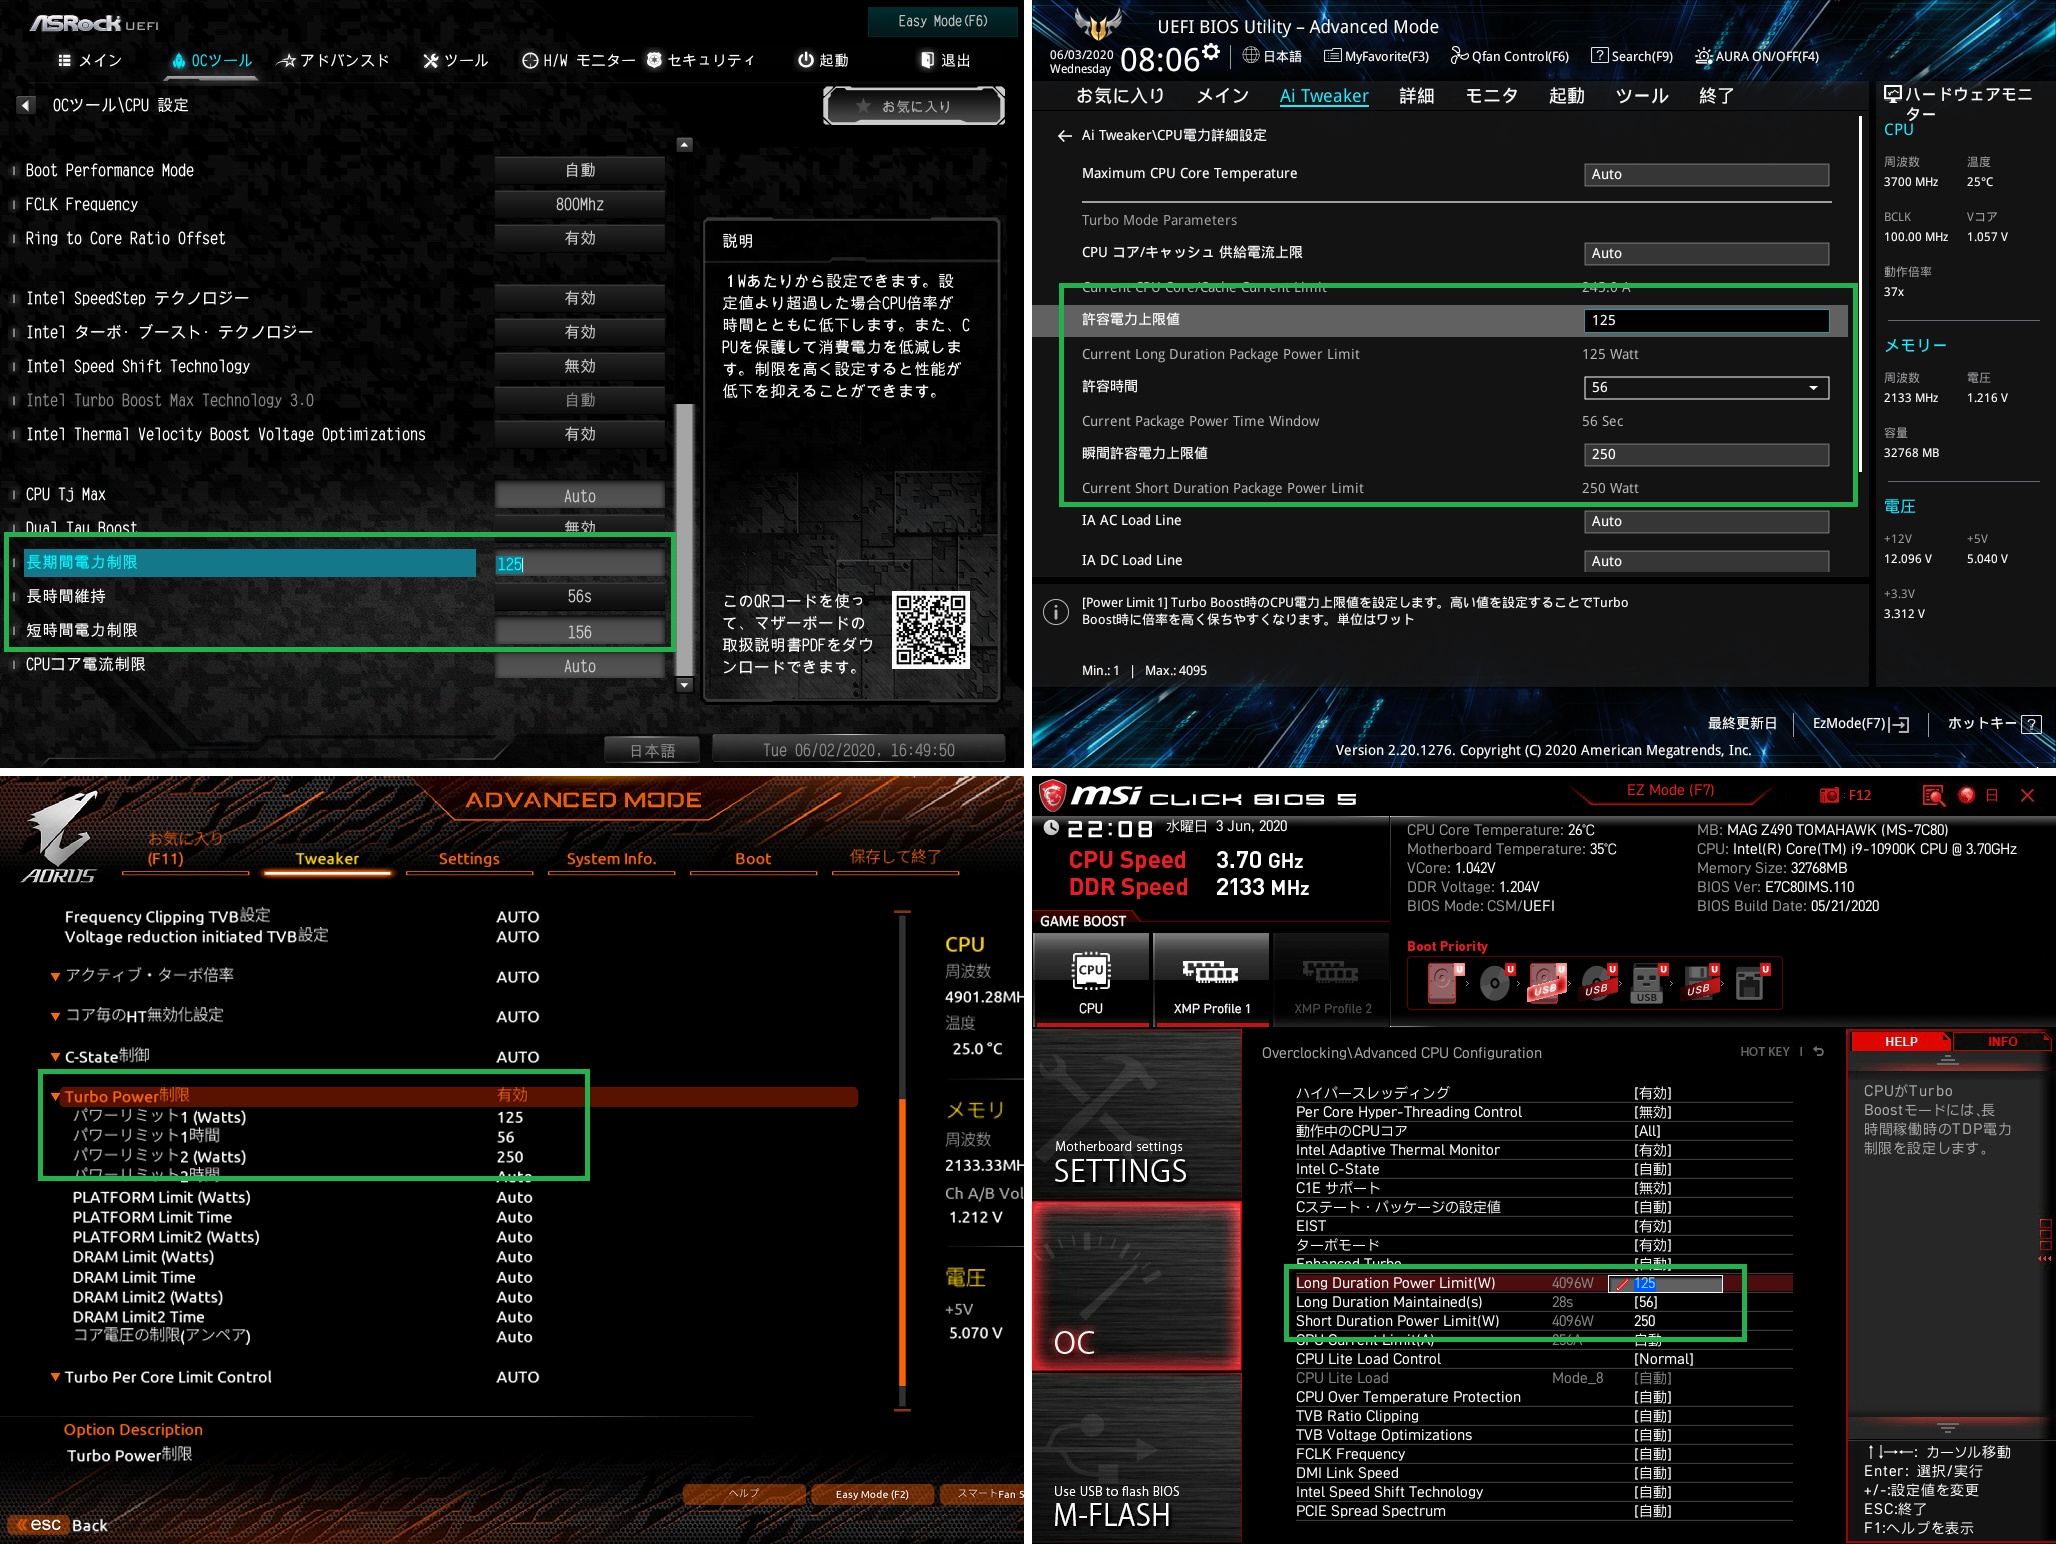Image resolution: width=2056 pixels, height=1544 pixels.
Task: Switch to Aorus System Info. tab
Action: 611,859
